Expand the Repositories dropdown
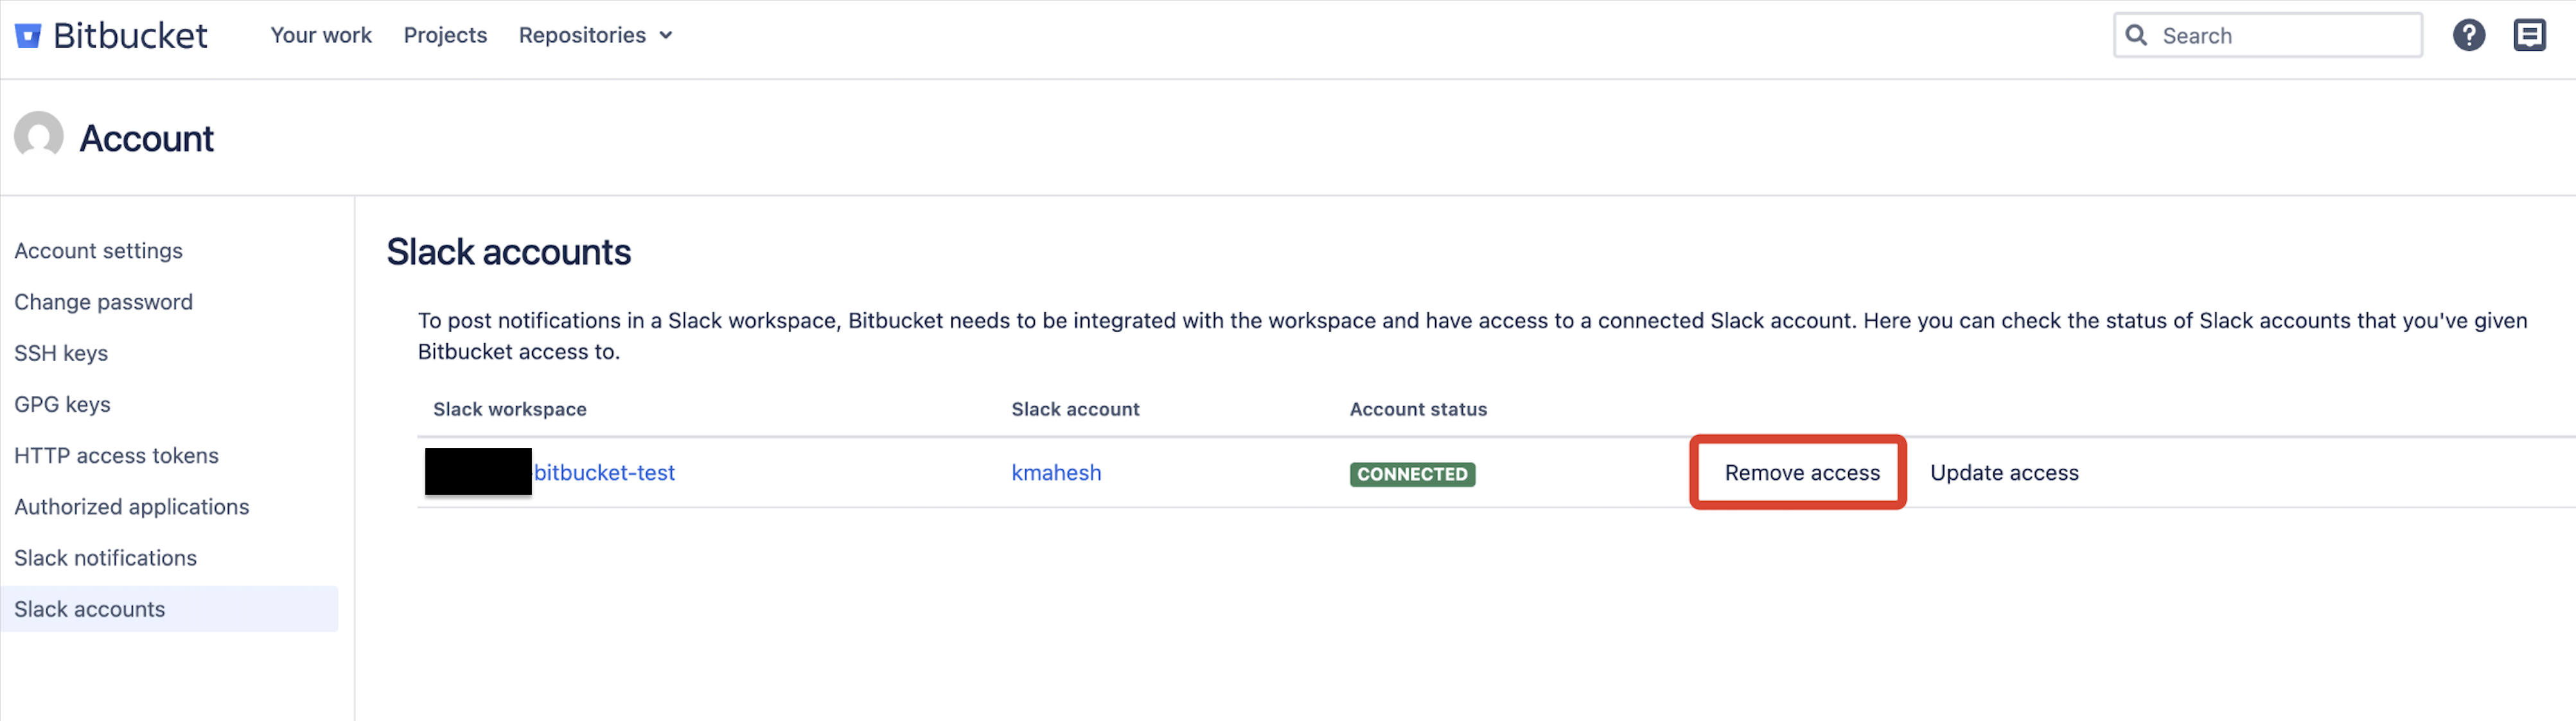2576x721 pixels. tap(596, 34)
